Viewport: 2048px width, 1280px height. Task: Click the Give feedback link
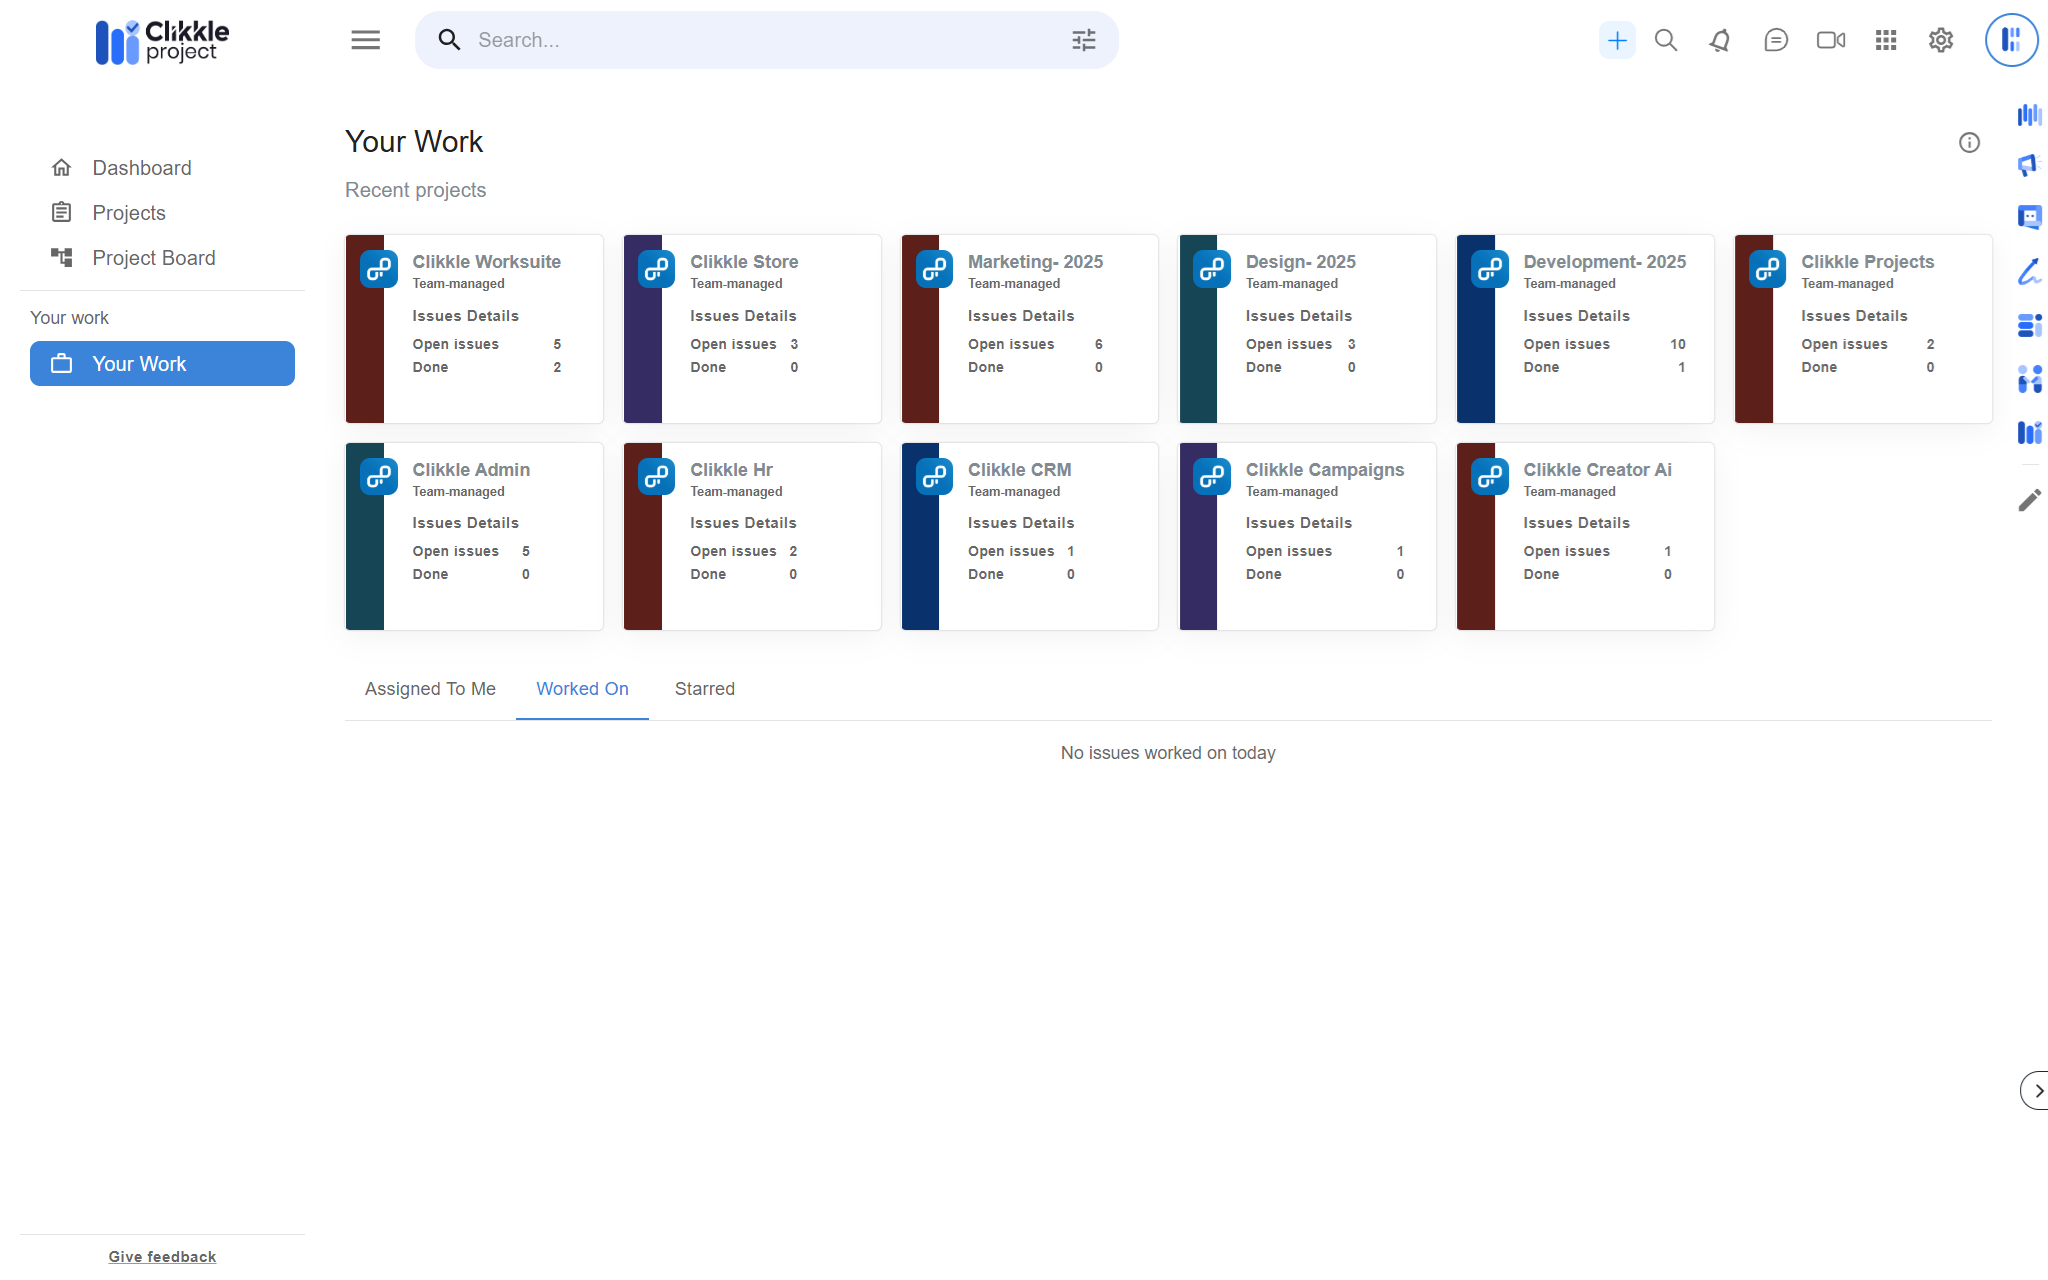click(x=162, y=1257)
